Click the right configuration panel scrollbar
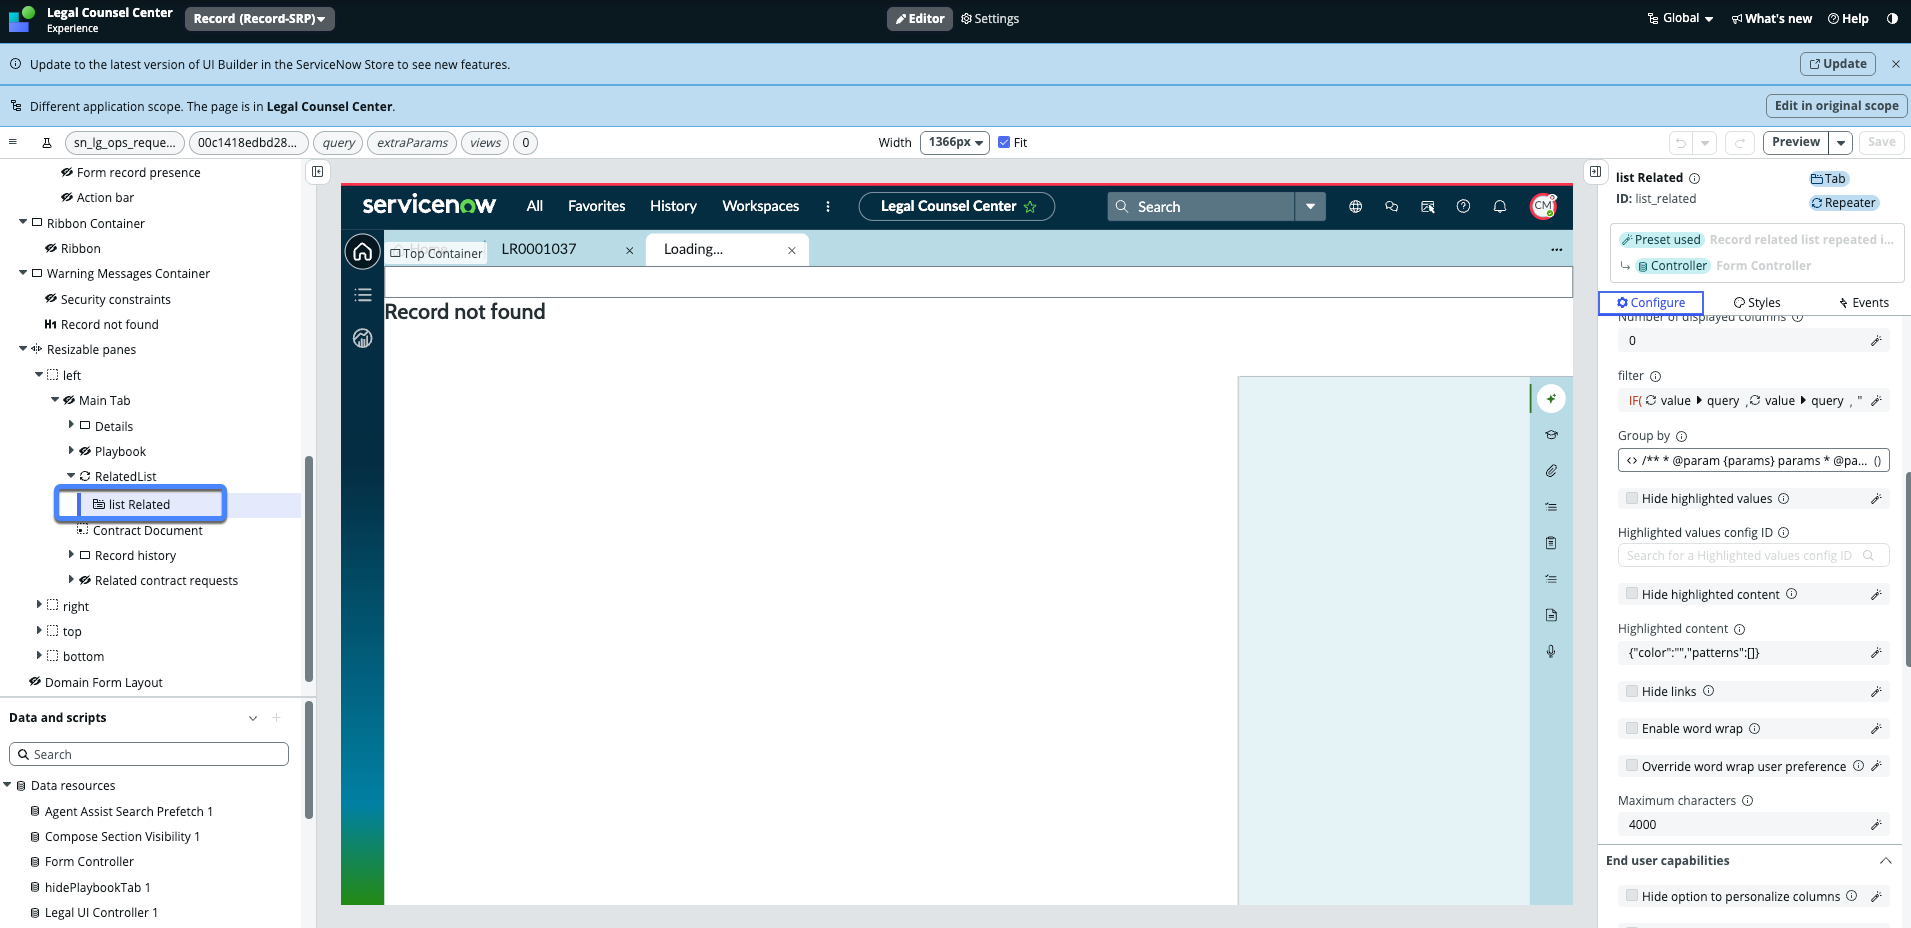The height and width of the screenshot is (928, 1911). [1907, 570]
